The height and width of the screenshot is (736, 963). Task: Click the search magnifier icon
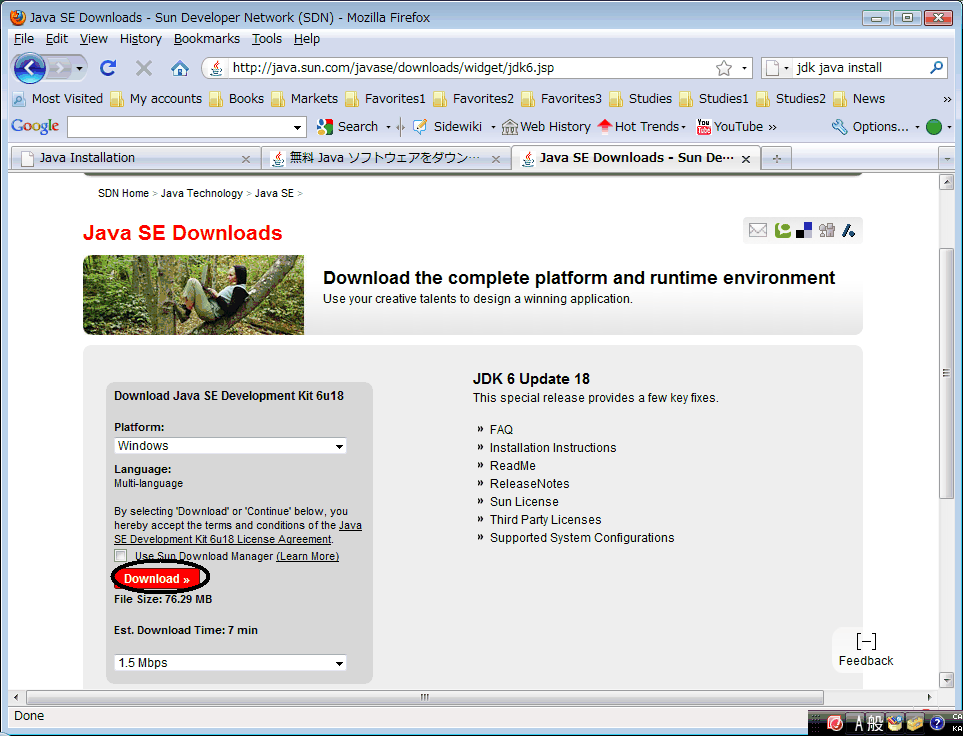pos(937,68)
